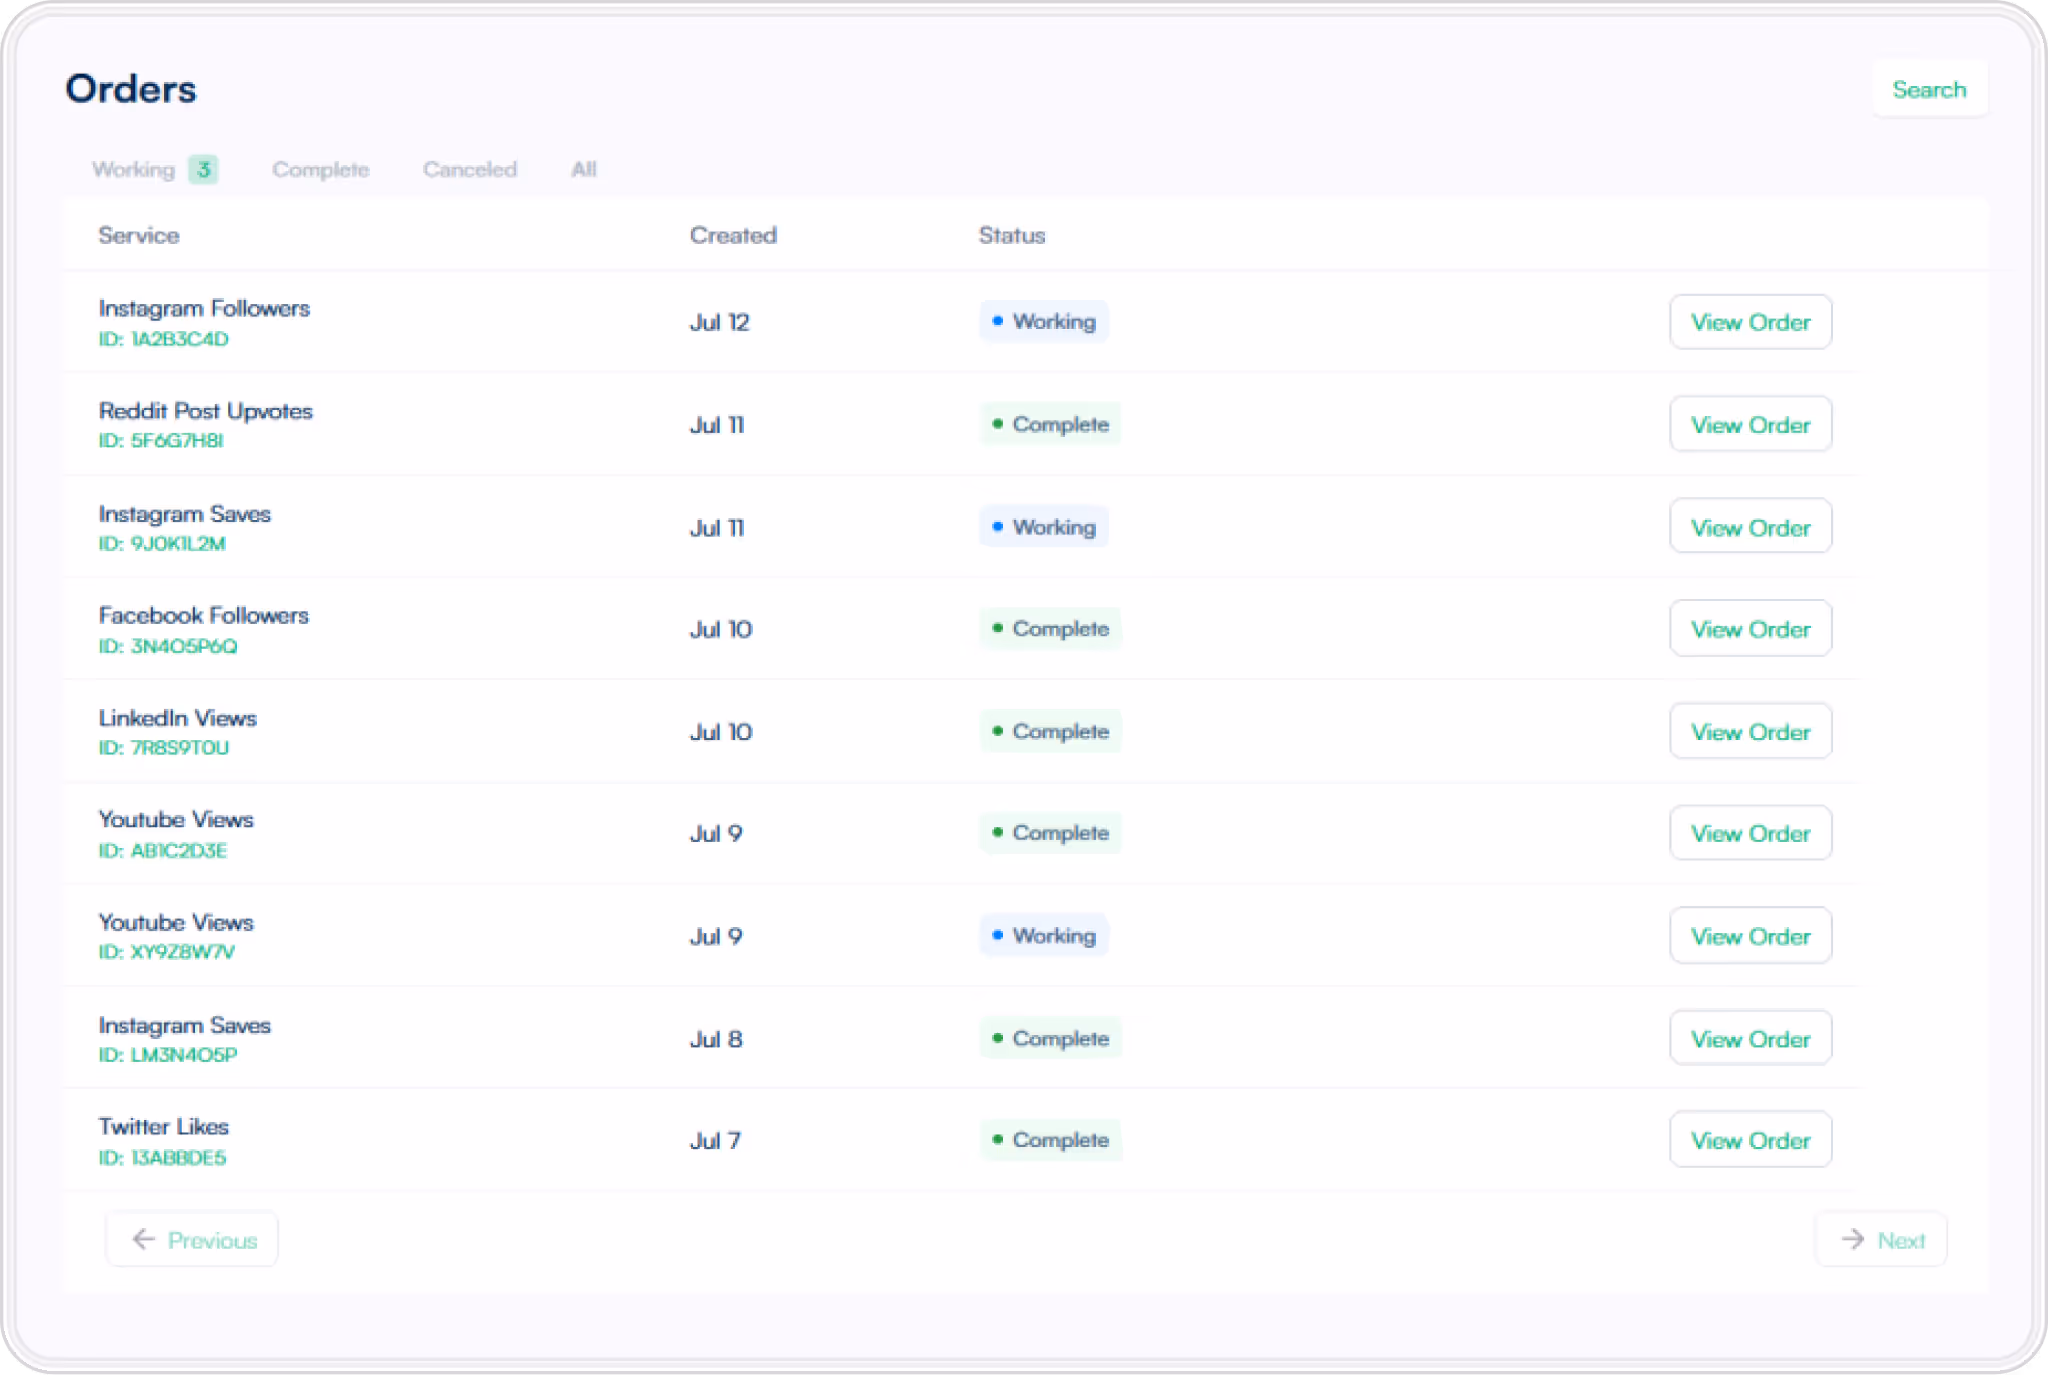Open View Order for Instagram Saves 9J0K1L2M
This screenshot has height=1375, width=2048.
click(1750, 527)
